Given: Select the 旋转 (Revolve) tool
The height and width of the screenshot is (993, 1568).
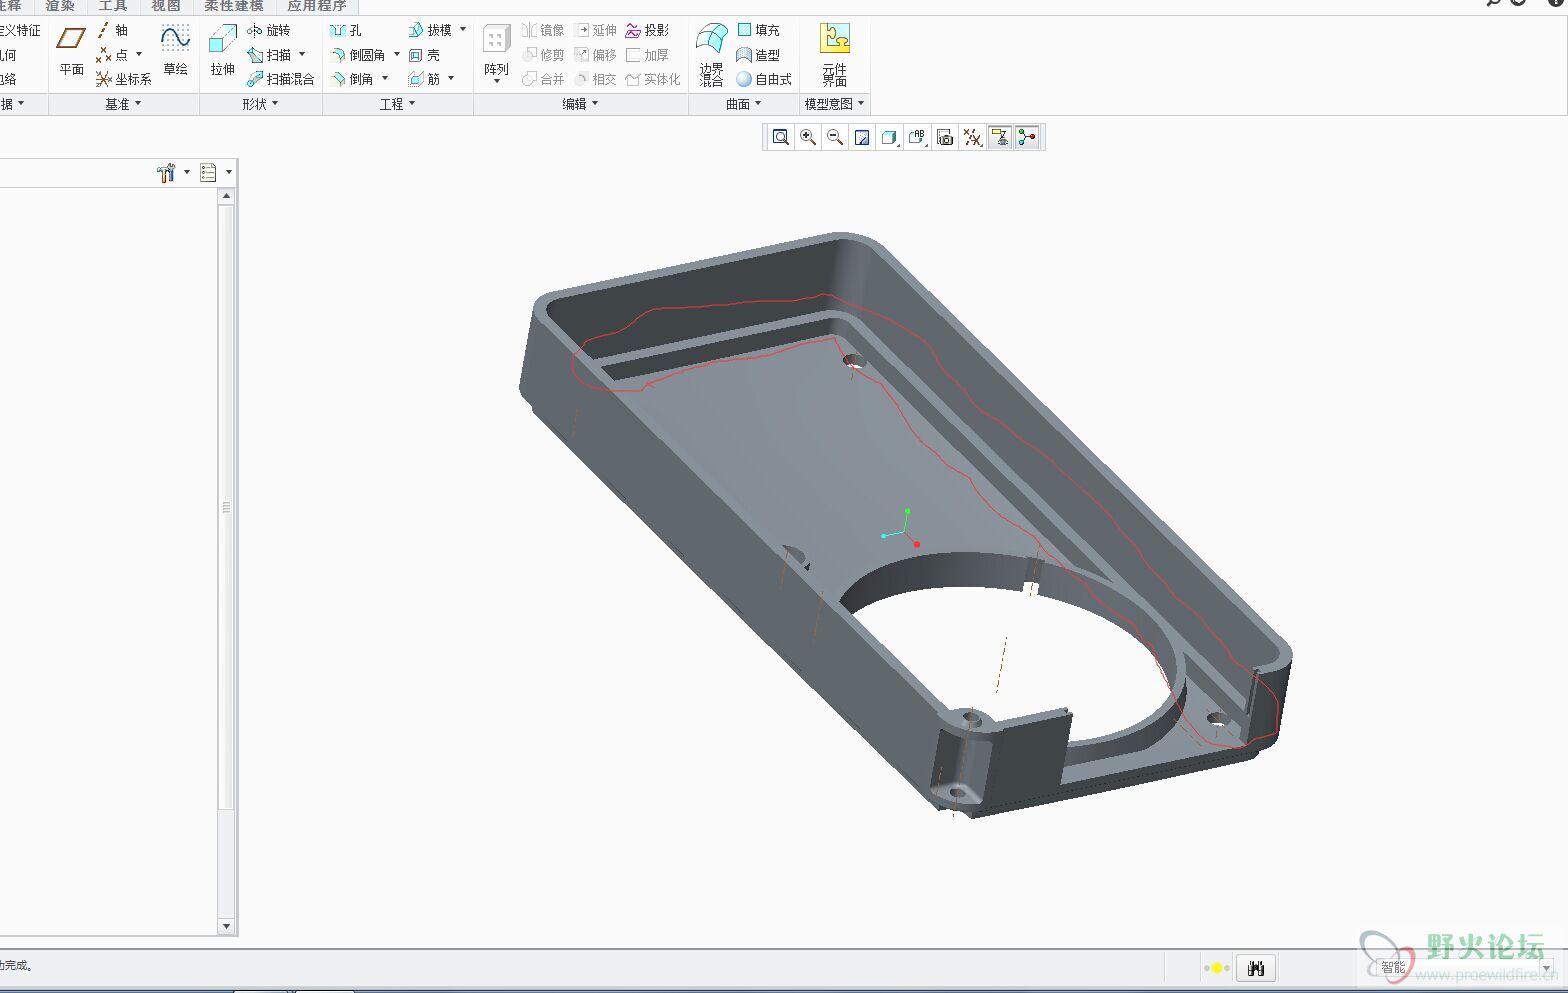Looking at the screenshot, I should pos(268,30).
